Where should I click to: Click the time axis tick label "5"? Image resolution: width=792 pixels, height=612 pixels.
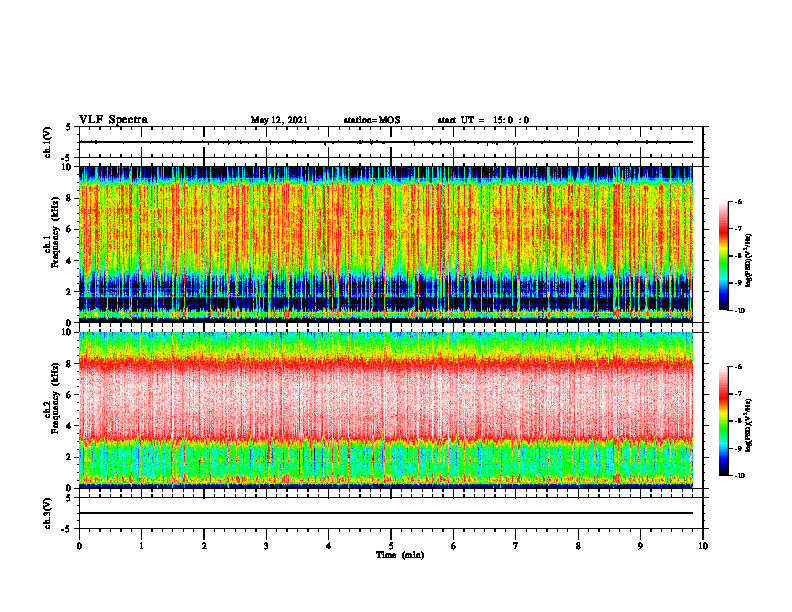pos(391,546)
